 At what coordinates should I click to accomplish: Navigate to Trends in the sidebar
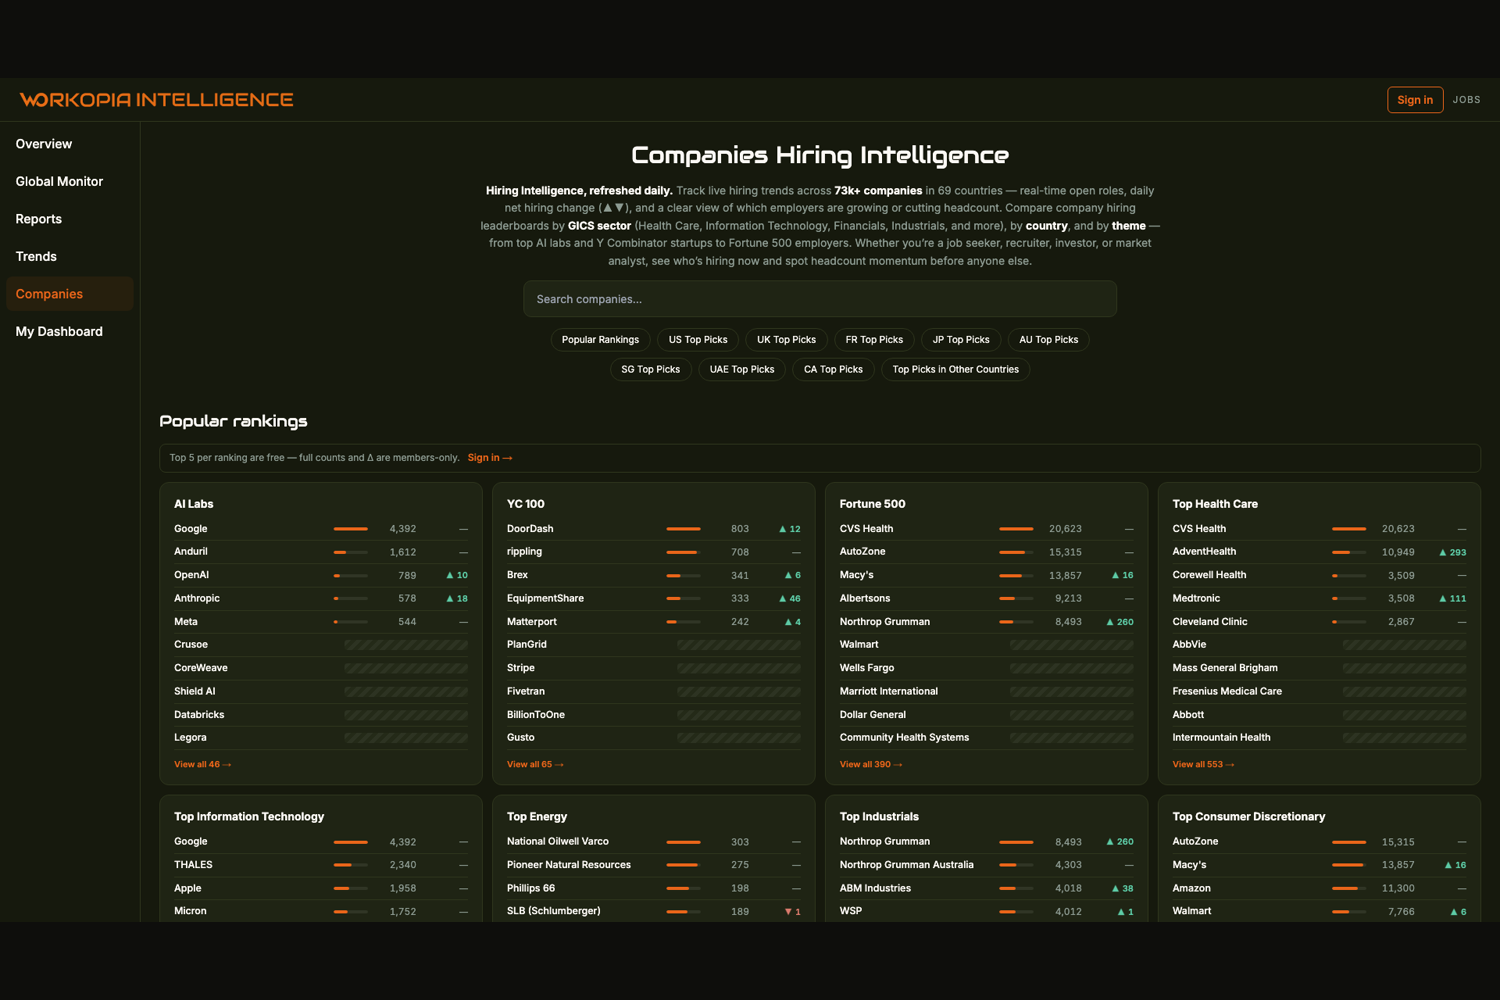[x=70, y=256]
